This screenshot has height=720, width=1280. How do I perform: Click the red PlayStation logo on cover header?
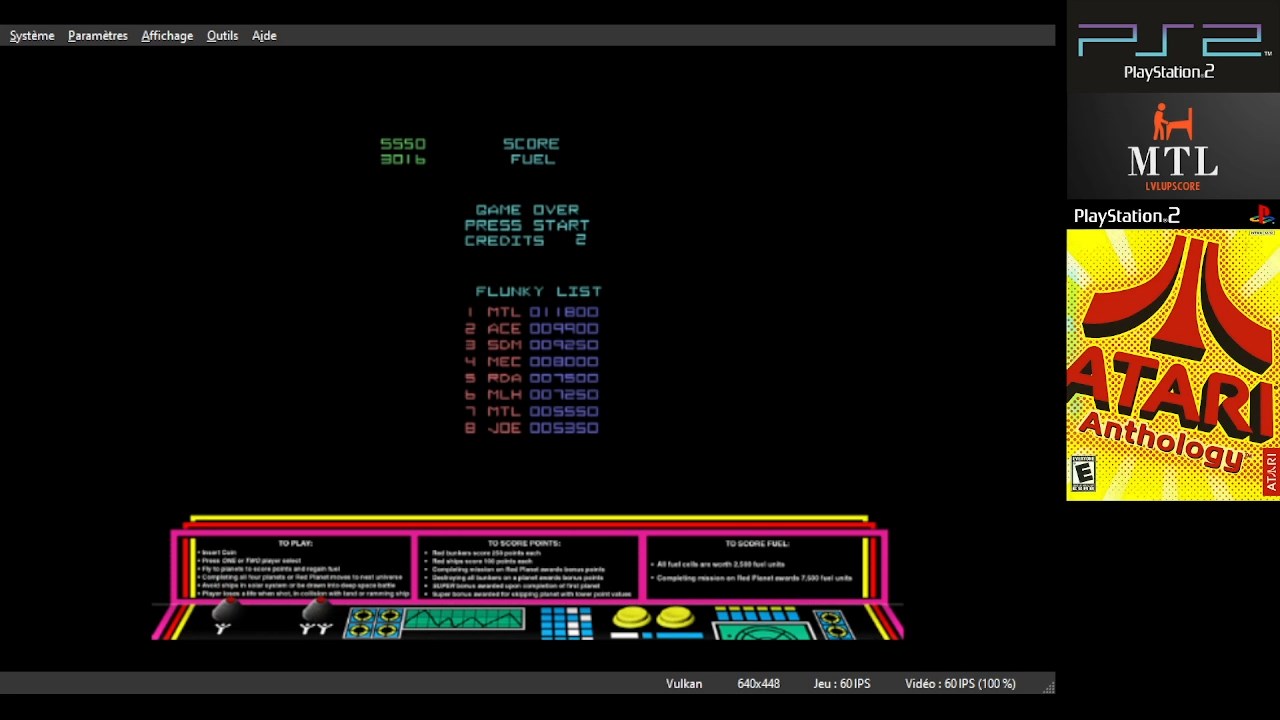tap(1261, 215)
